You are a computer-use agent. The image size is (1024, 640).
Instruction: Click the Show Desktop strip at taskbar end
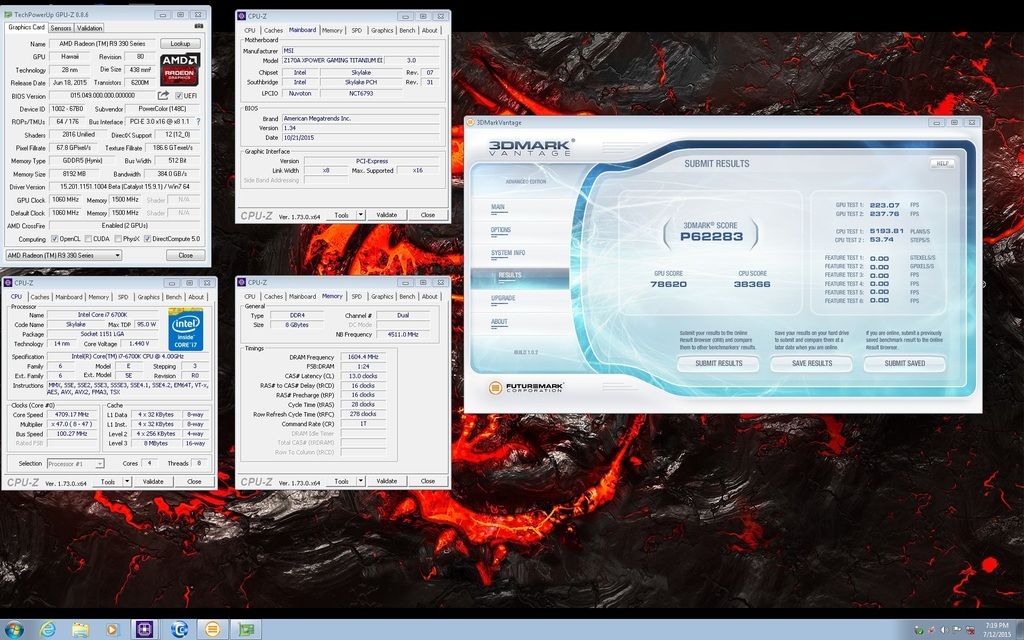tap(1021, 630)
